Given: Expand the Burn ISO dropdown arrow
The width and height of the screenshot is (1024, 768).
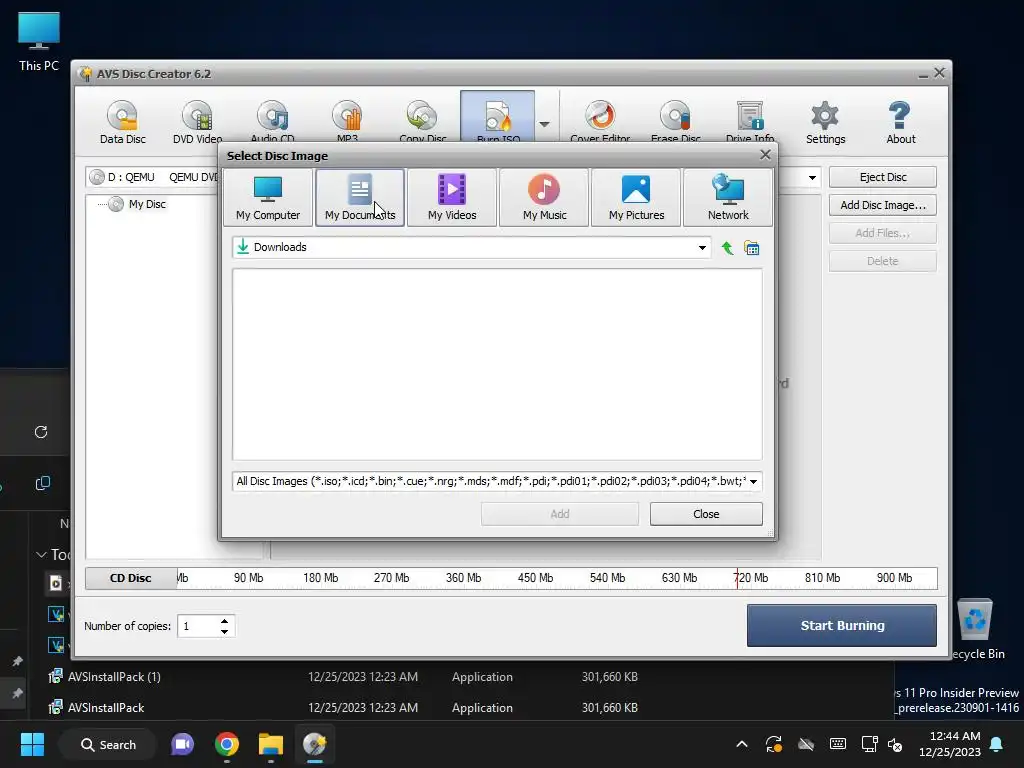Looking at the screenshot, I should pyautogui.click(x=545, y=123).
